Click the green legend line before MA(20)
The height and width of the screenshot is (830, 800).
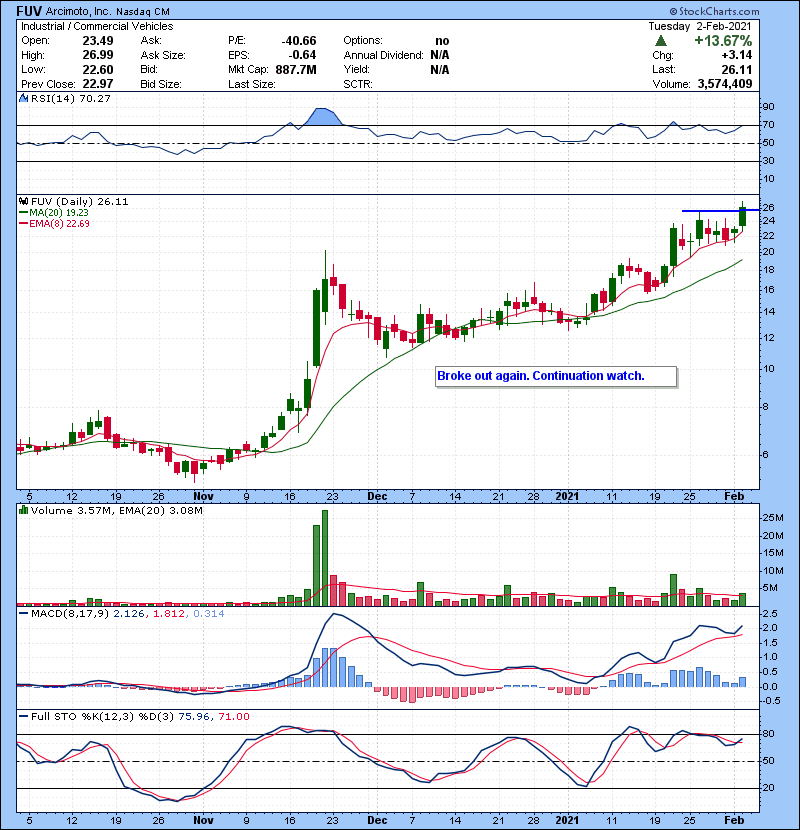point(23,212)
